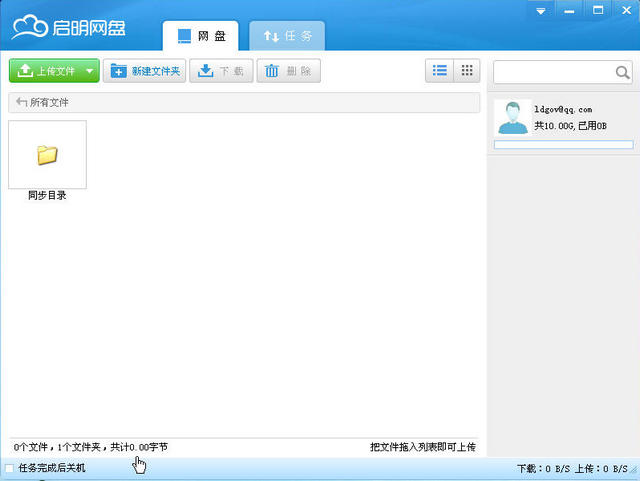Image resolution: width=640 pixels, height=481 pixels.
Task: Click the ldgov@qq.com account name
Action: 563,109
